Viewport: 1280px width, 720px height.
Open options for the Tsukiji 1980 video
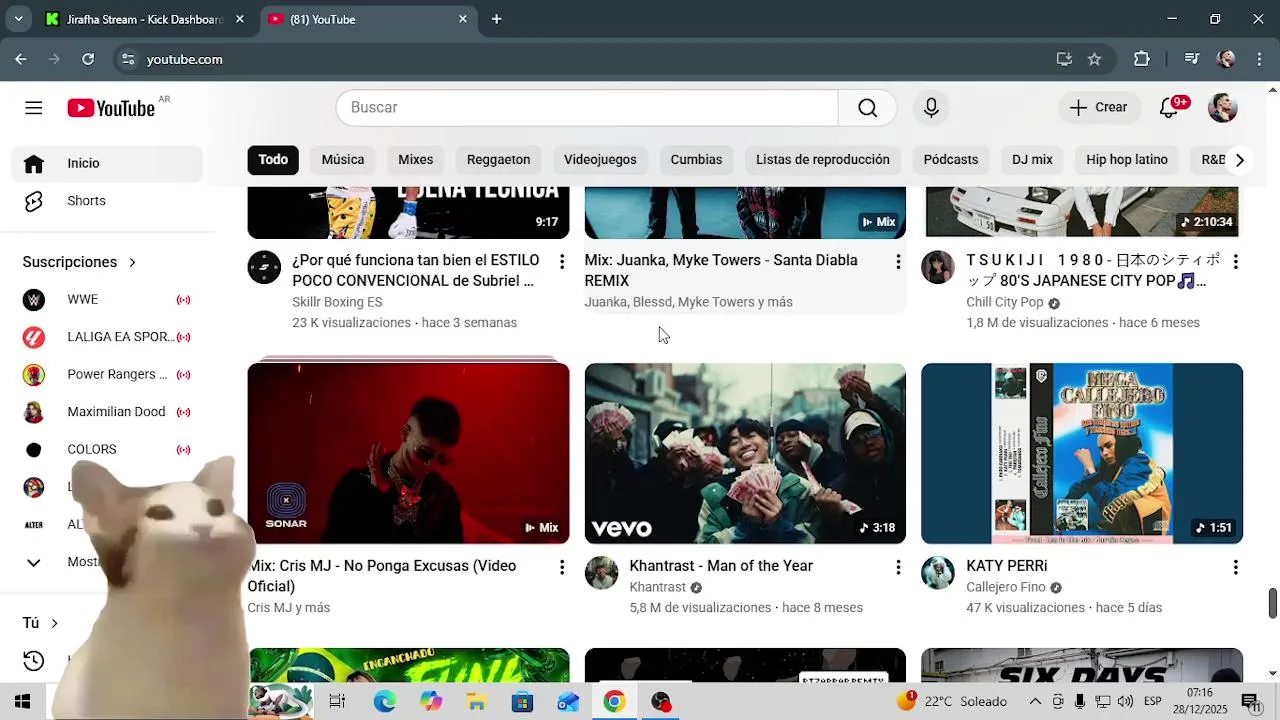pyautogui.click(x=1235, y=262)
